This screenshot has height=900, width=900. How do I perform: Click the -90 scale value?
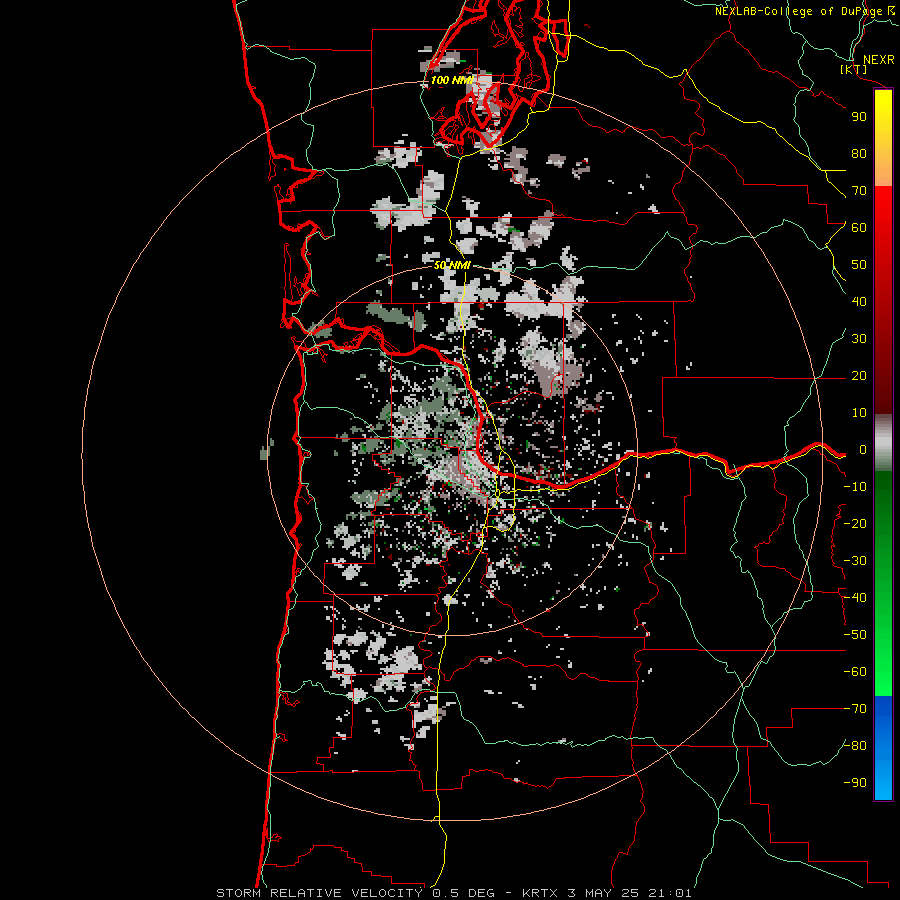click(855, 783)
